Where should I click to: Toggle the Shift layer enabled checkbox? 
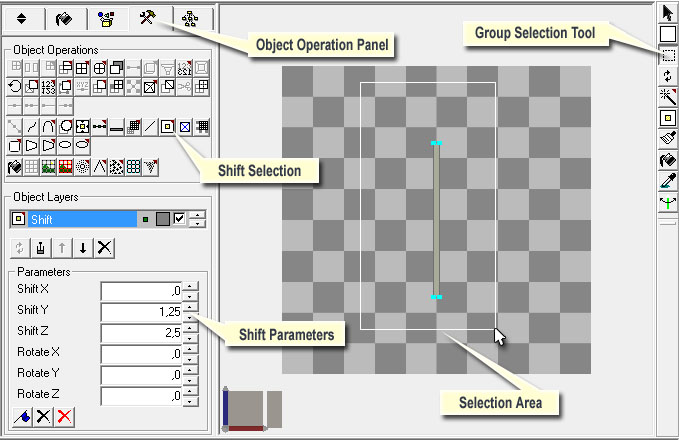(180, 219)
